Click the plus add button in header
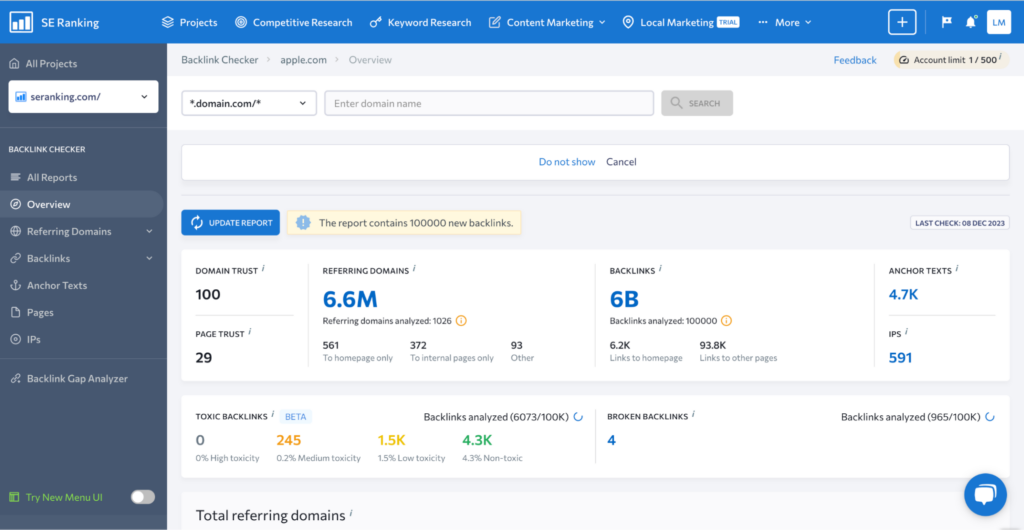Viewport: 1024px width, 530px height. point(902,22)
